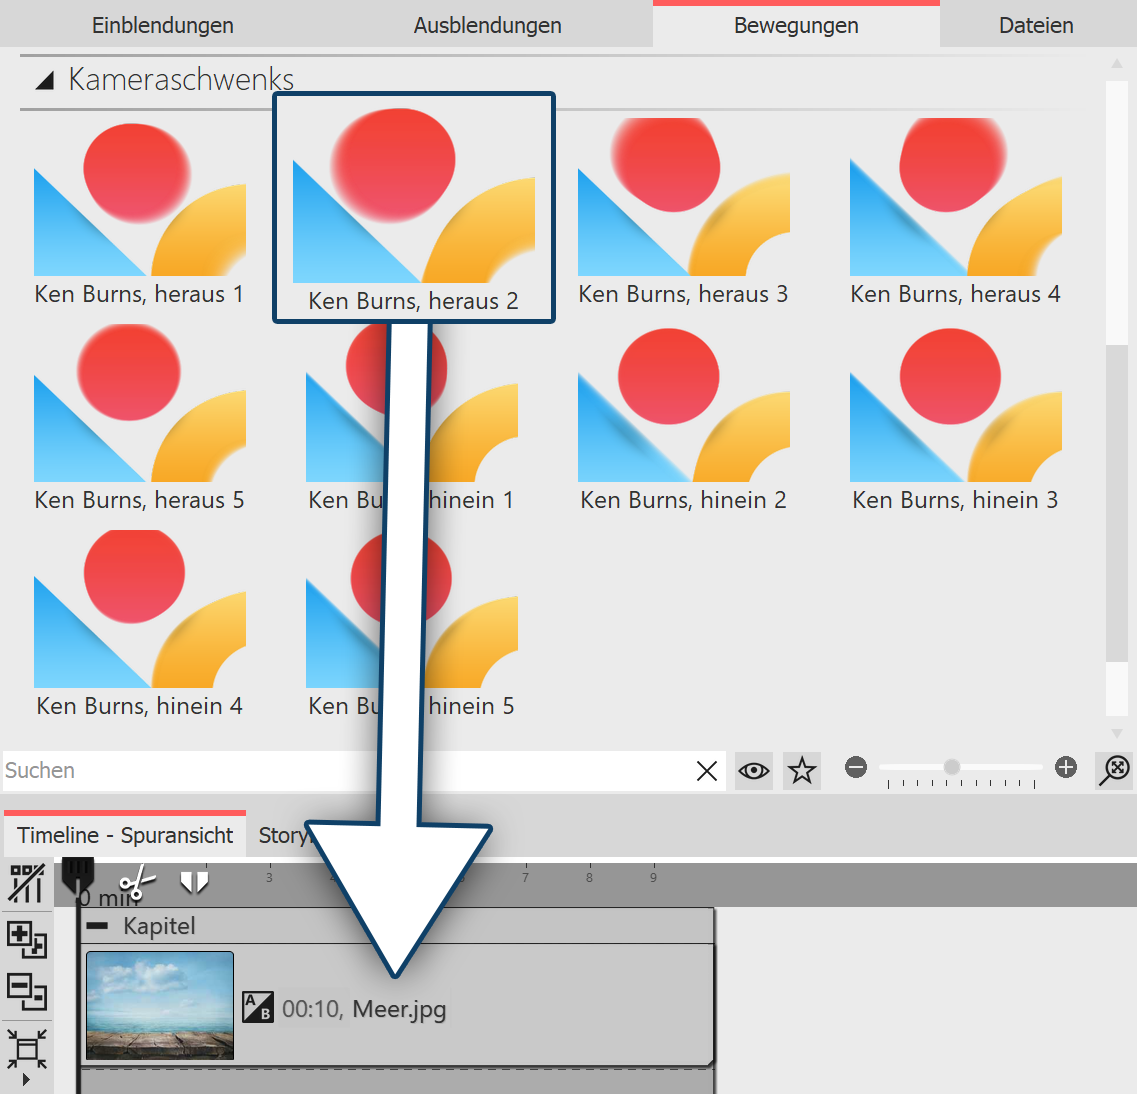Select the Meer.jpg image thumbnail
This screenshot has height=1094, width=1137.
click(160, 1006)
